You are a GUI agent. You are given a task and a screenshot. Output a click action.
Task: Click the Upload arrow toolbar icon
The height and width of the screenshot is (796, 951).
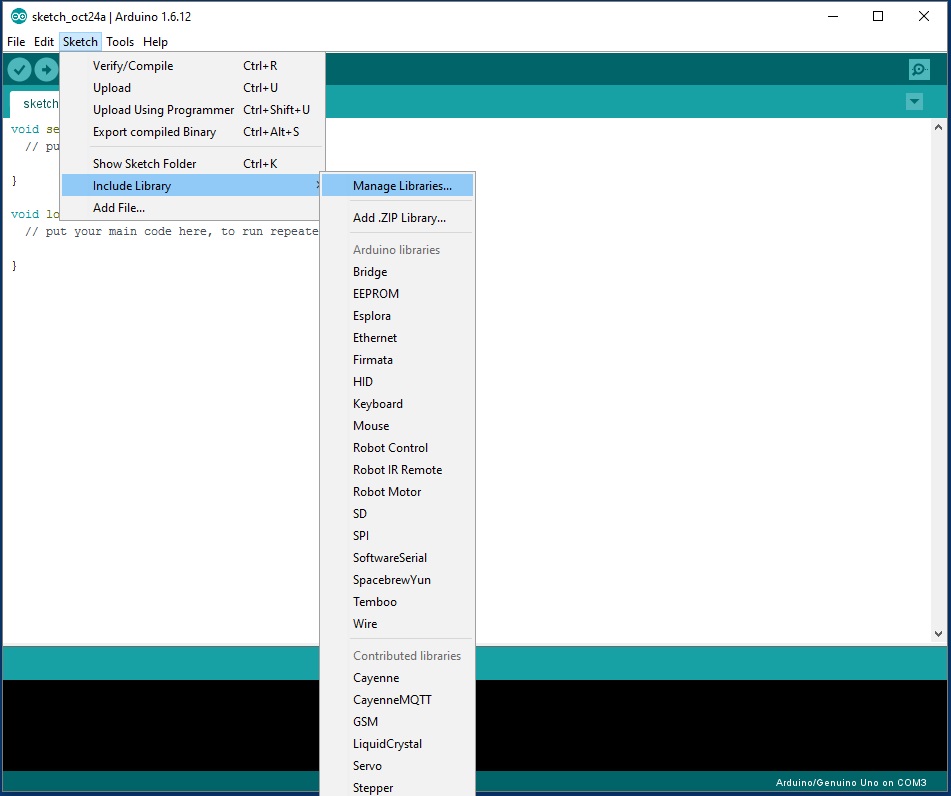[x=46, y=70]
